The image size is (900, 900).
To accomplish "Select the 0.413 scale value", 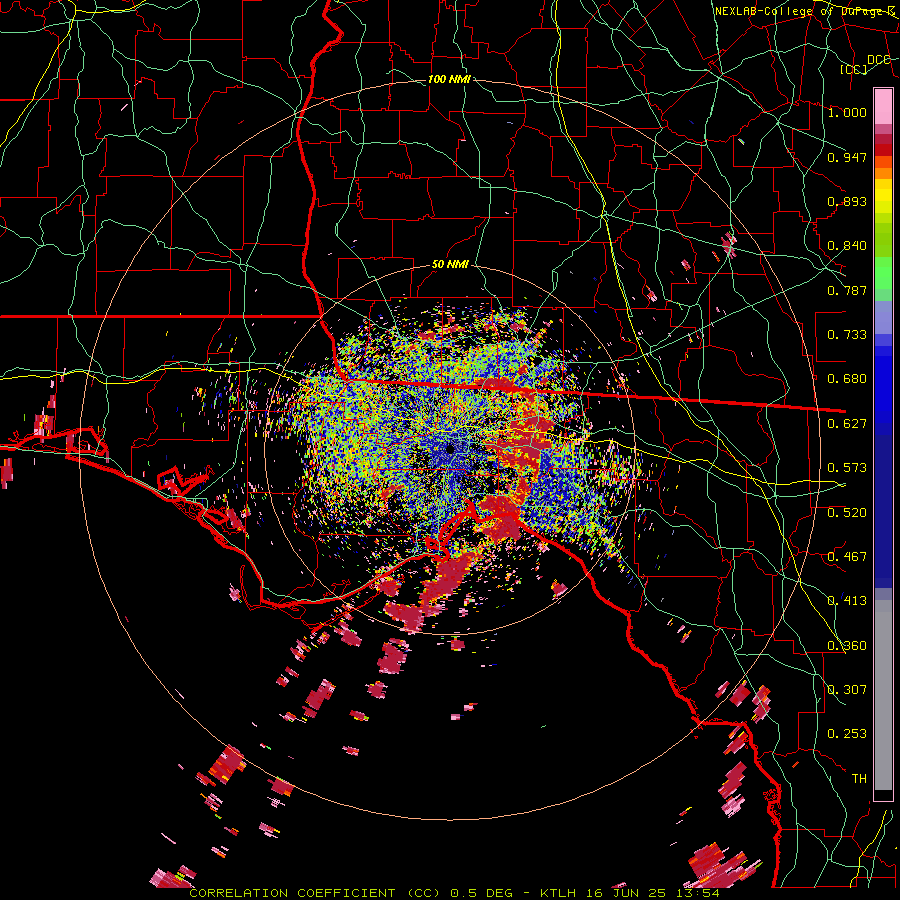I will [x=847, y=601].
